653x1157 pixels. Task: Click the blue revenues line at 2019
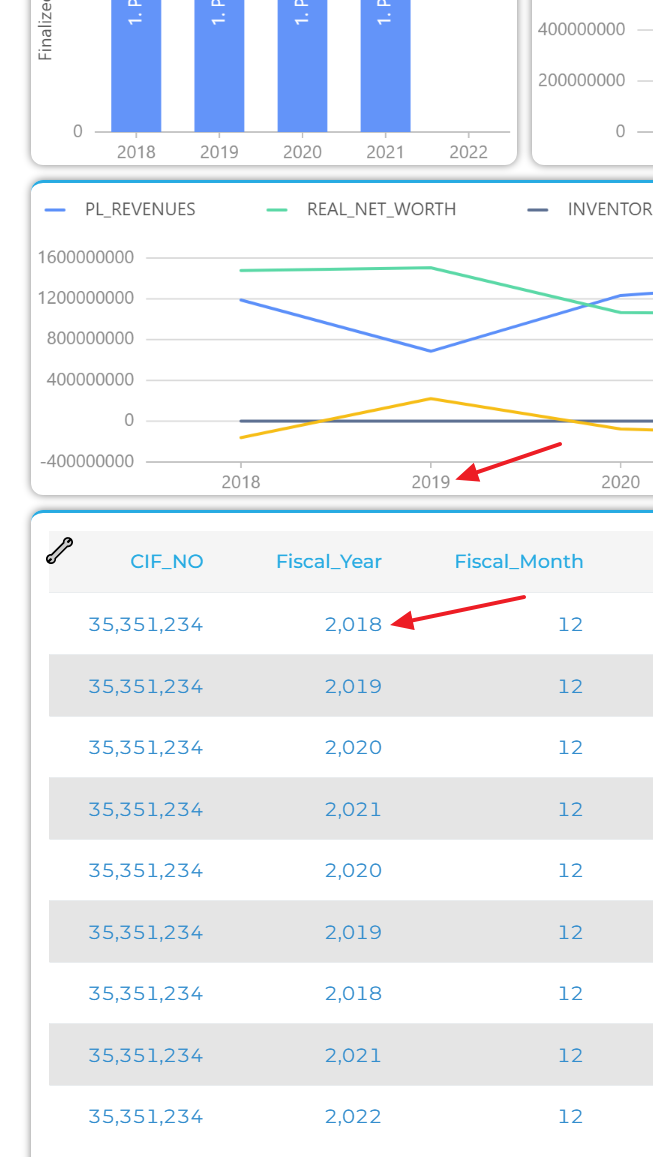[x=431, y=350]
